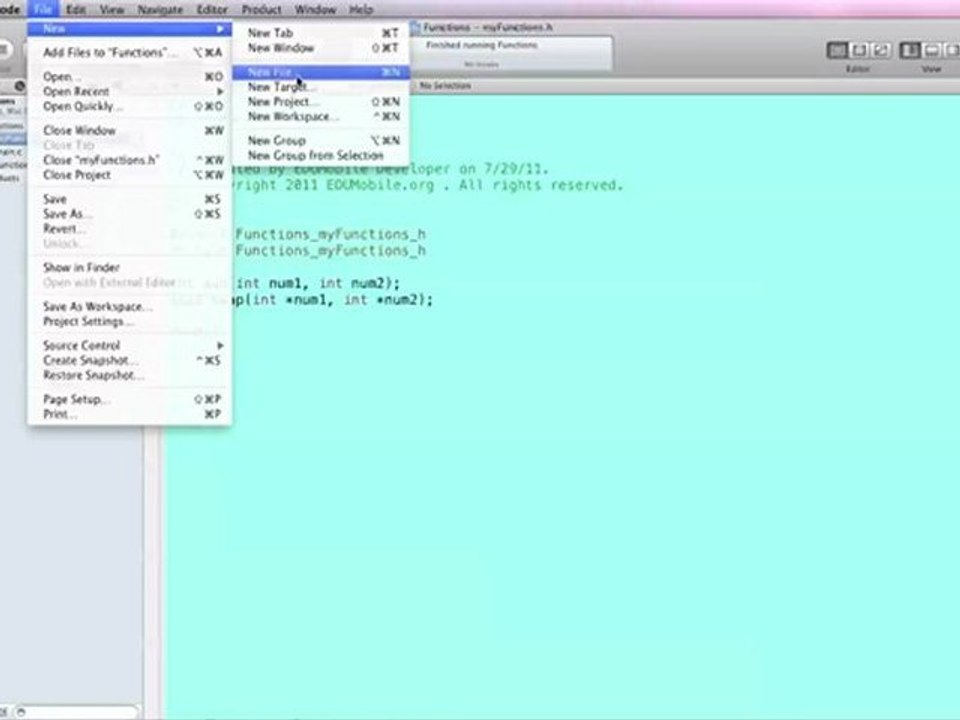960x720 pixels.
Task: Click the "int num1, int num2);" code text
Action: coord(318,283)
